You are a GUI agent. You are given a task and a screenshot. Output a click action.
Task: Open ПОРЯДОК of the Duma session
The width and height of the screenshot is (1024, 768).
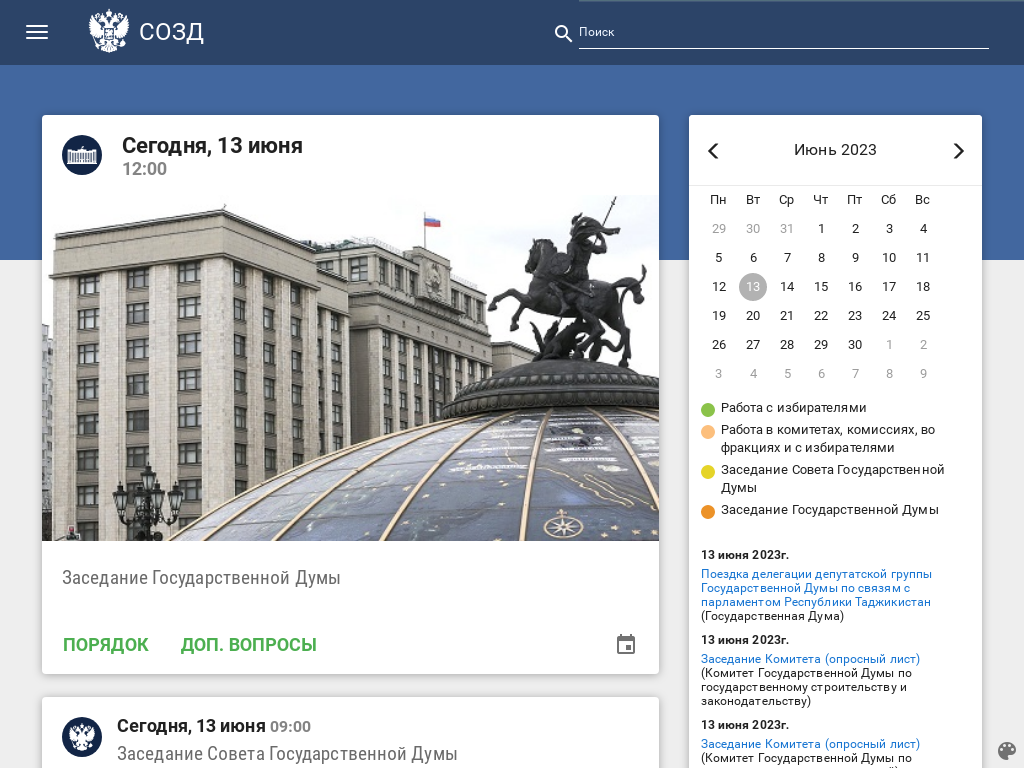[106, 645]
